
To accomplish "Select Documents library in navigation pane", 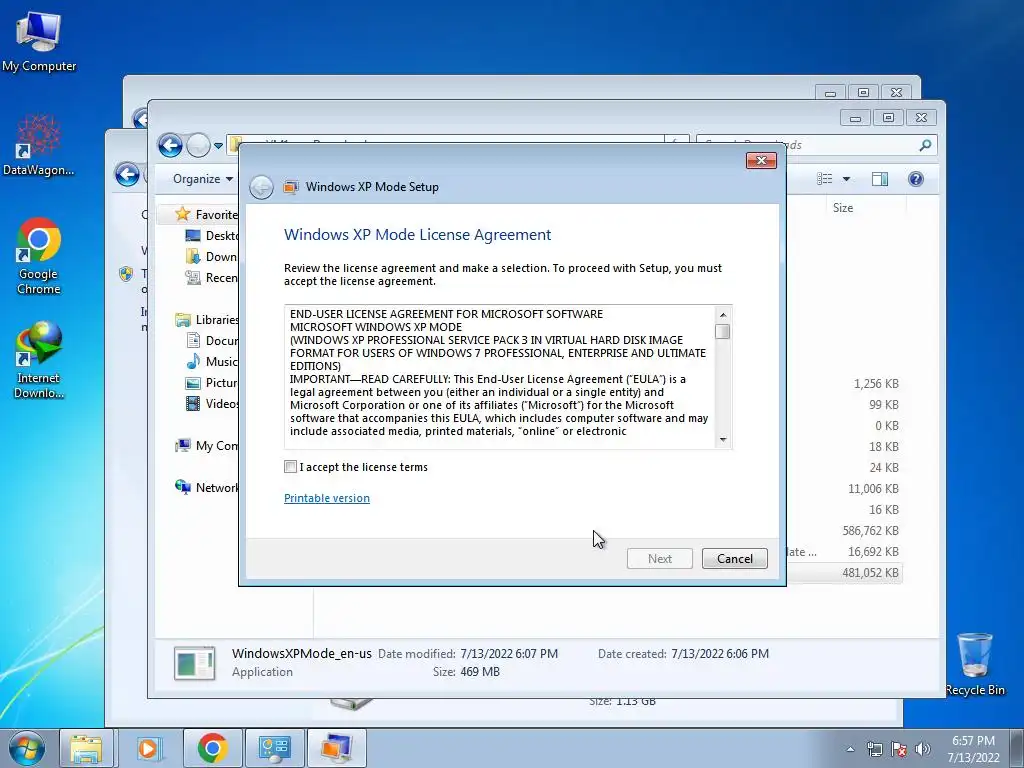I will 212,340.
